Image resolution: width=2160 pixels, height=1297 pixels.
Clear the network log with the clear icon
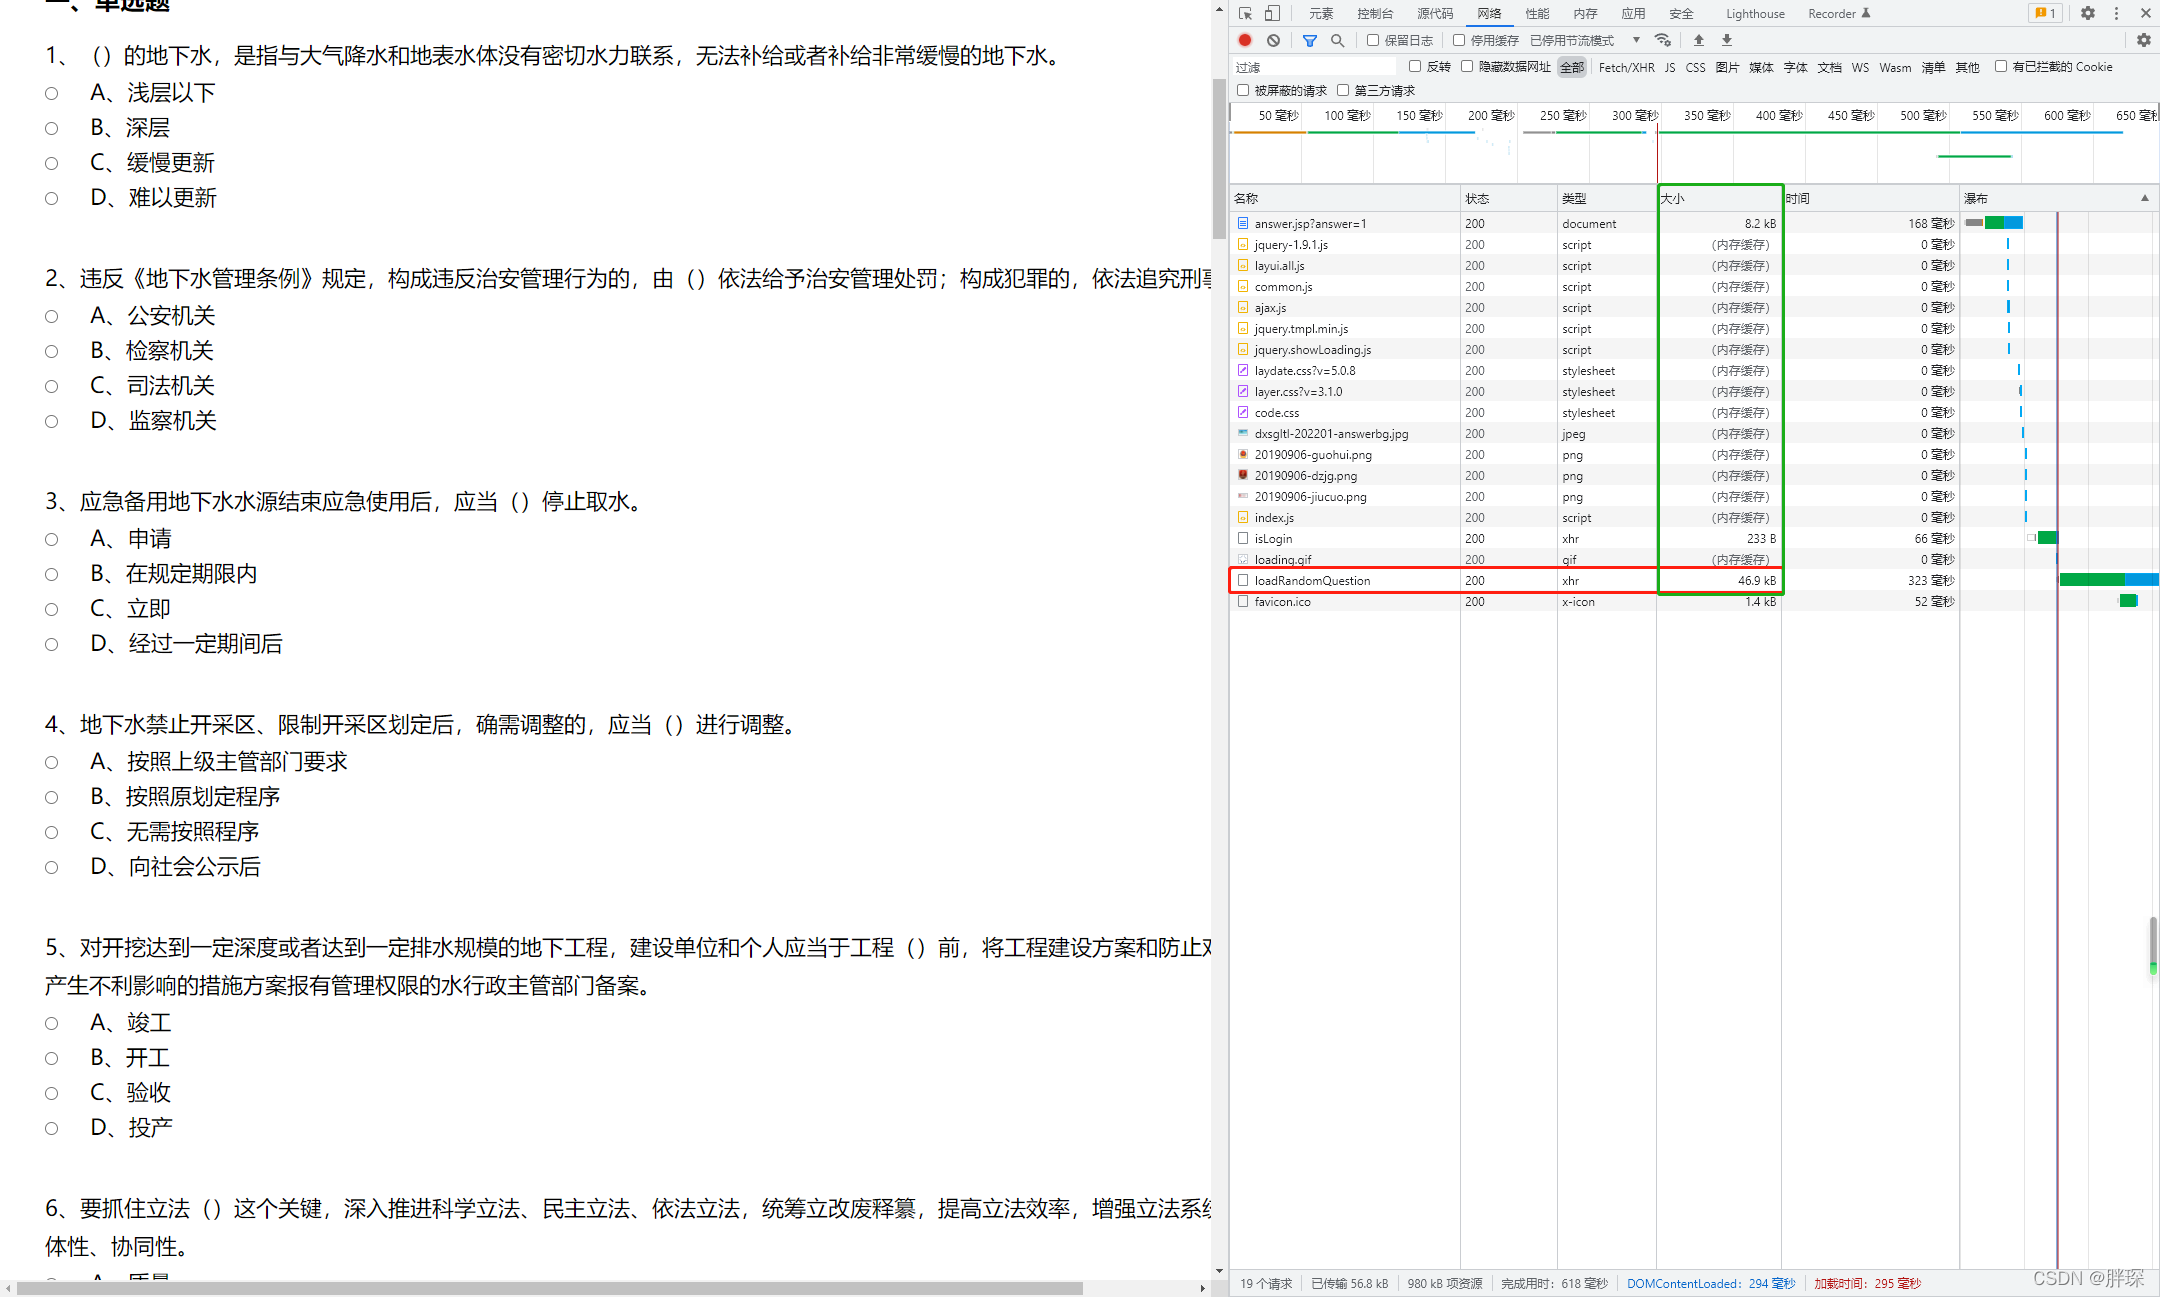pos(1273,40)
